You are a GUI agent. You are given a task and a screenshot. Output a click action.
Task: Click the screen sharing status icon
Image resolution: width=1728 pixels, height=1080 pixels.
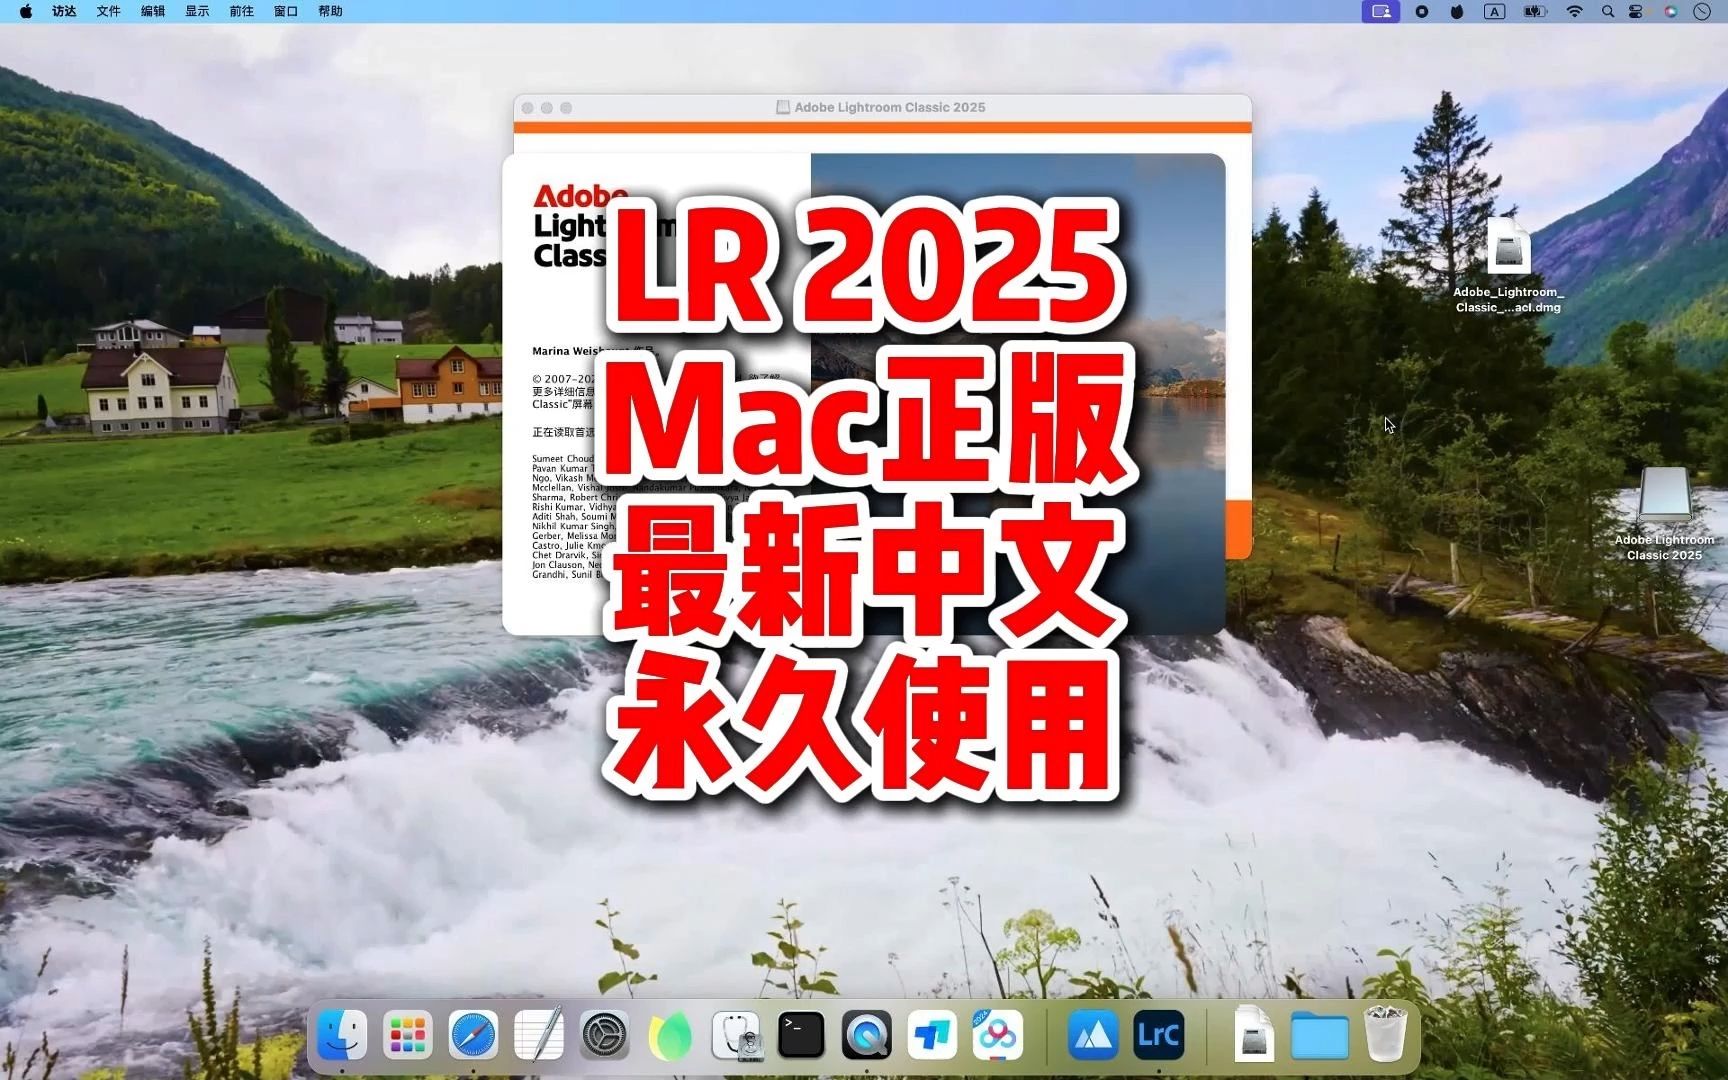1381,11
